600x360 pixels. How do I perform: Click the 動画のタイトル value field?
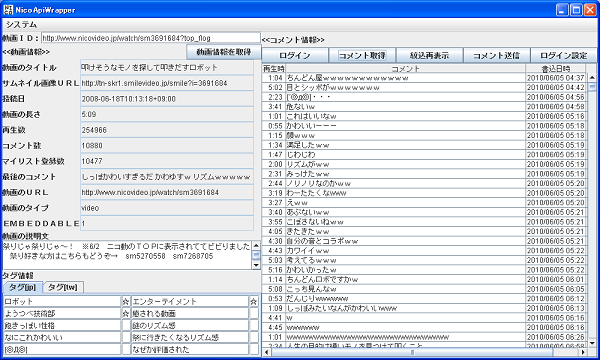[167, 67]
